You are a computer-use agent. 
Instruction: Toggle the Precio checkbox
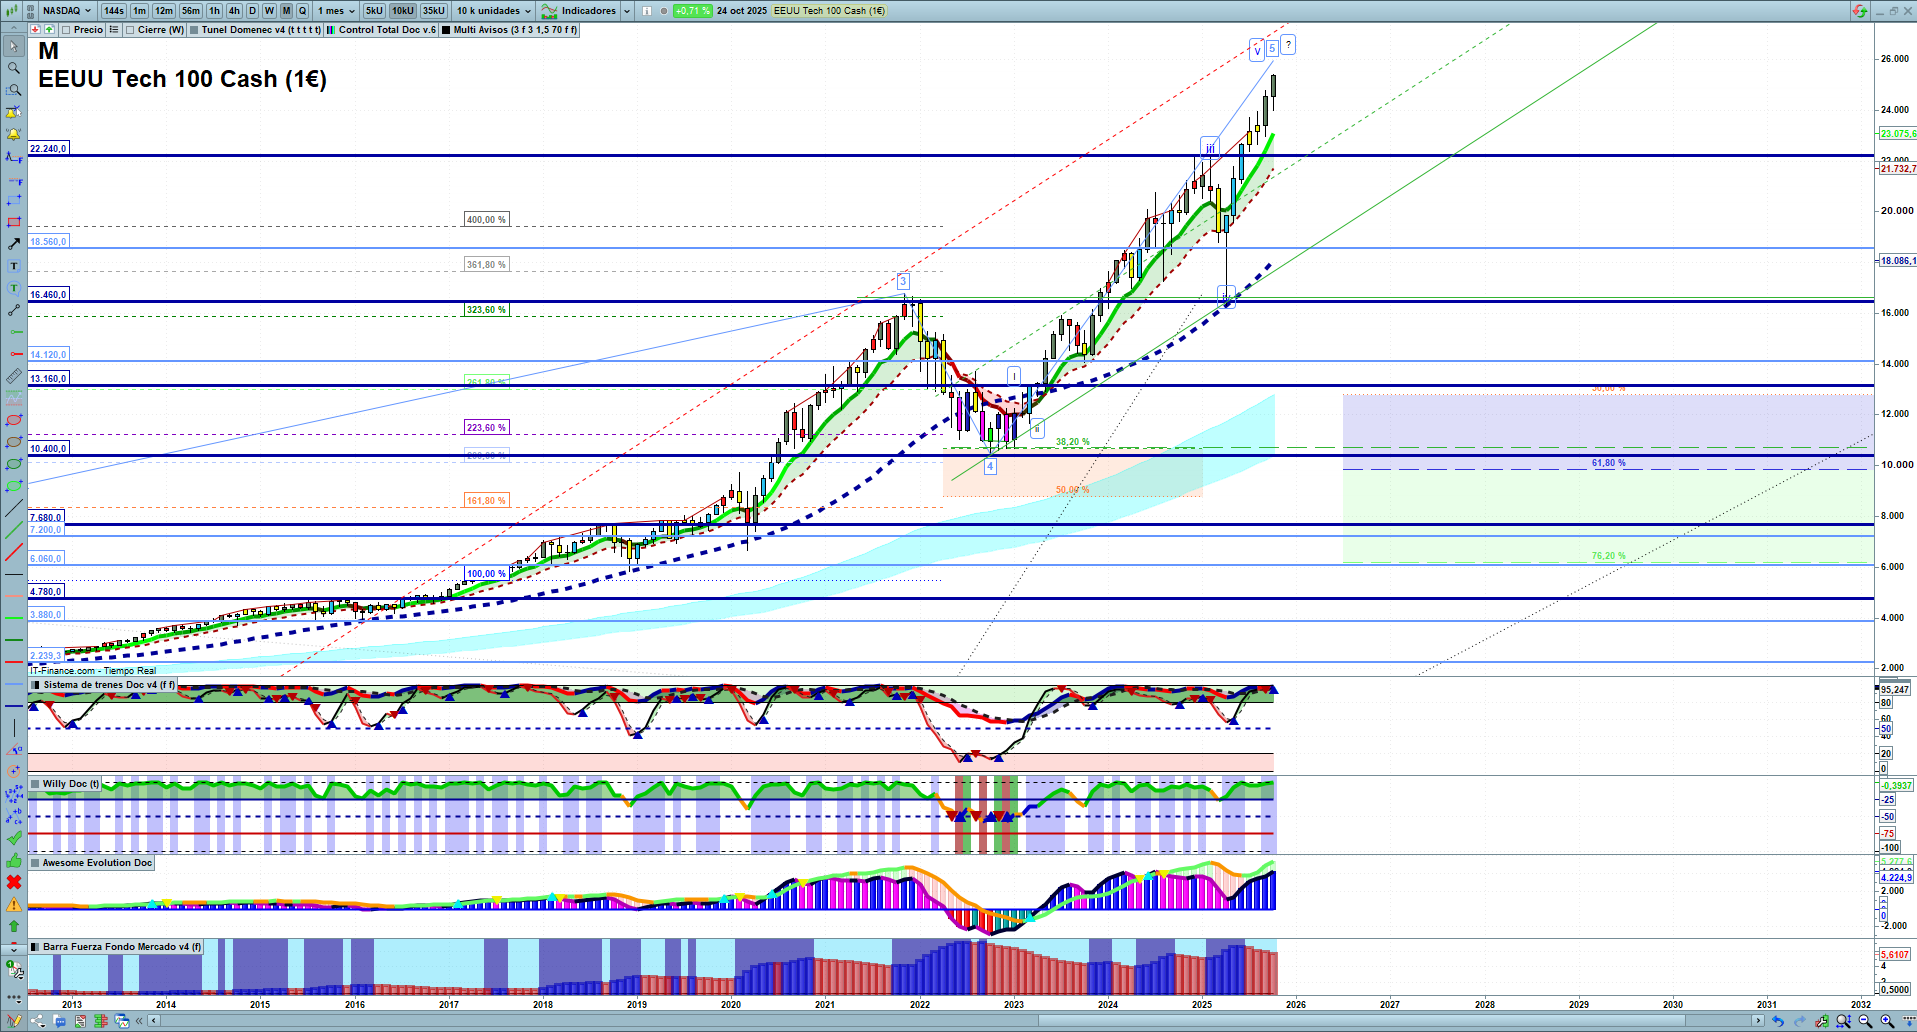pyautogui.click(x=66, y=30)
